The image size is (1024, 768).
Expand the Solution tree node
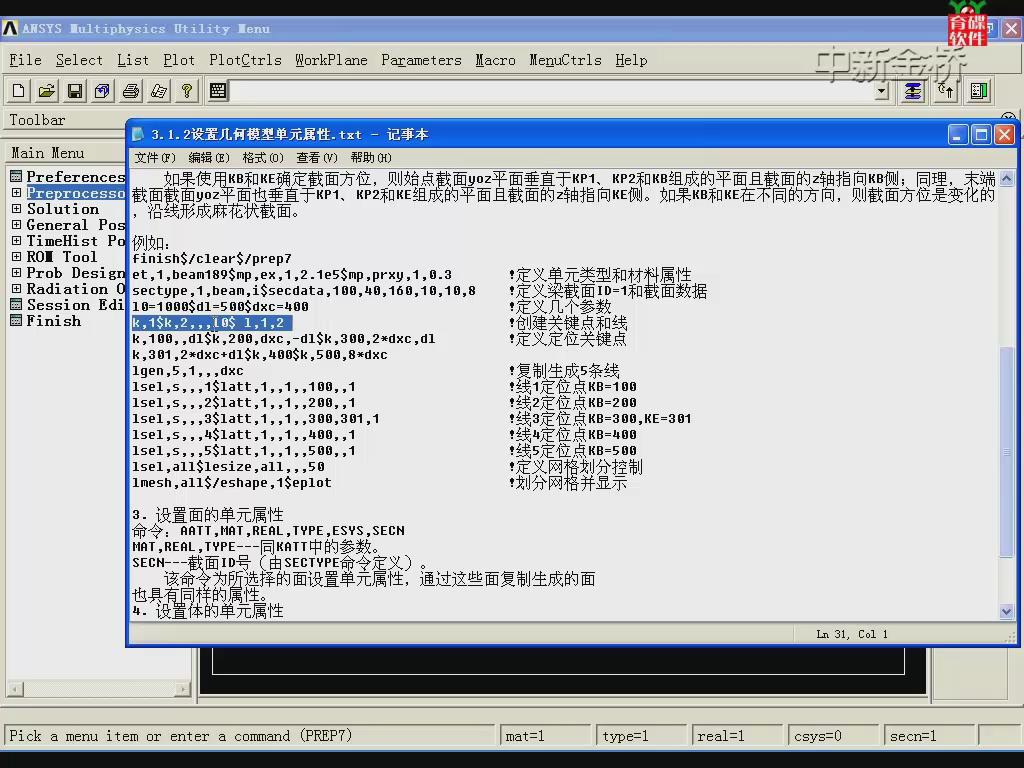coord(16,209)
